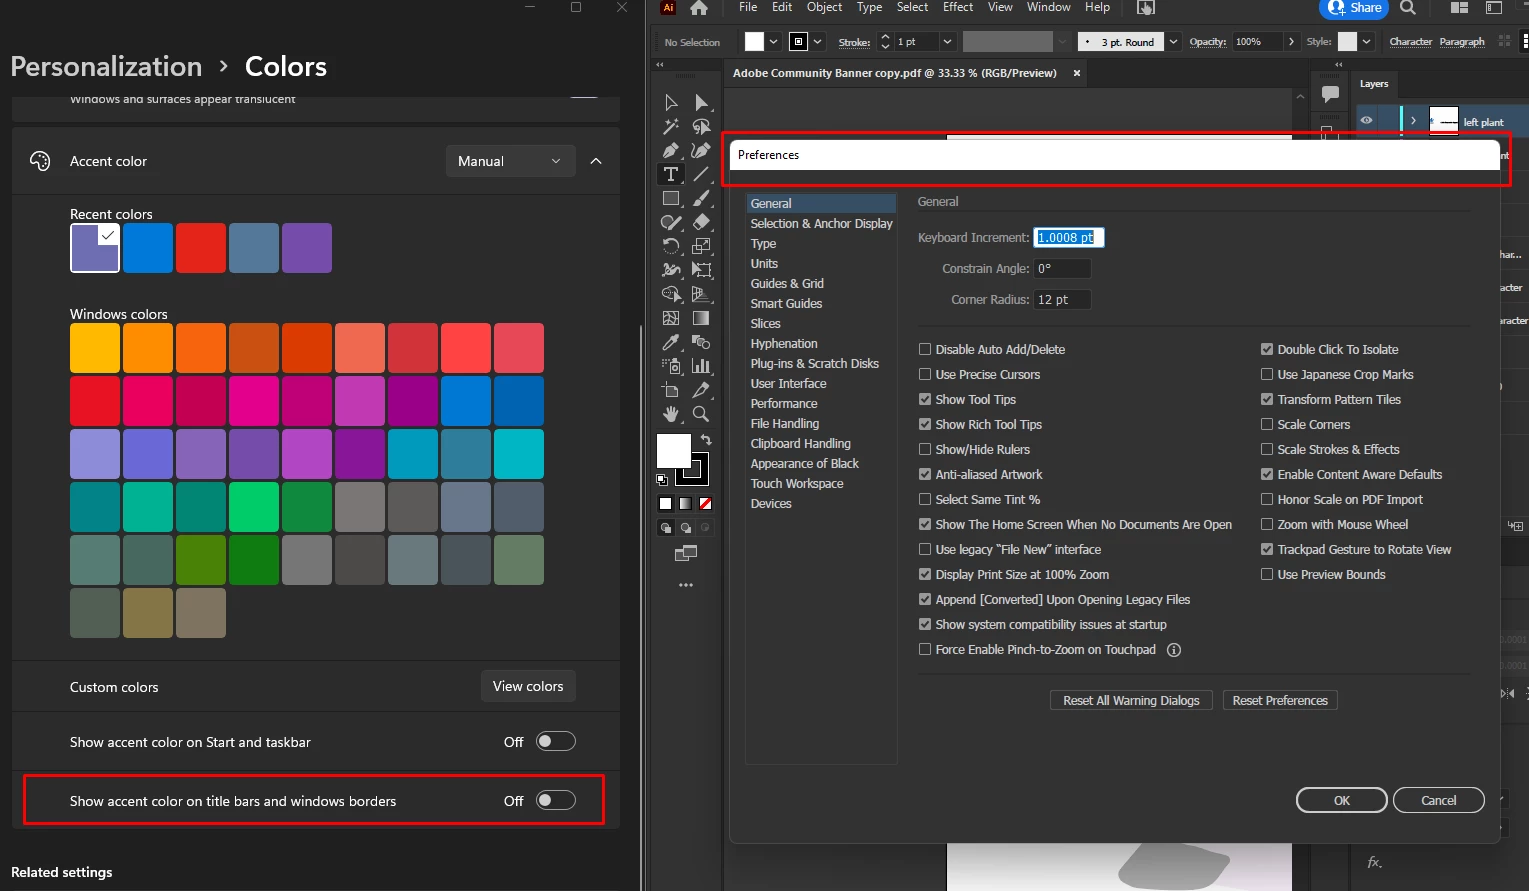
Task: Select the Lasso tool
Action: pos(701,127)
